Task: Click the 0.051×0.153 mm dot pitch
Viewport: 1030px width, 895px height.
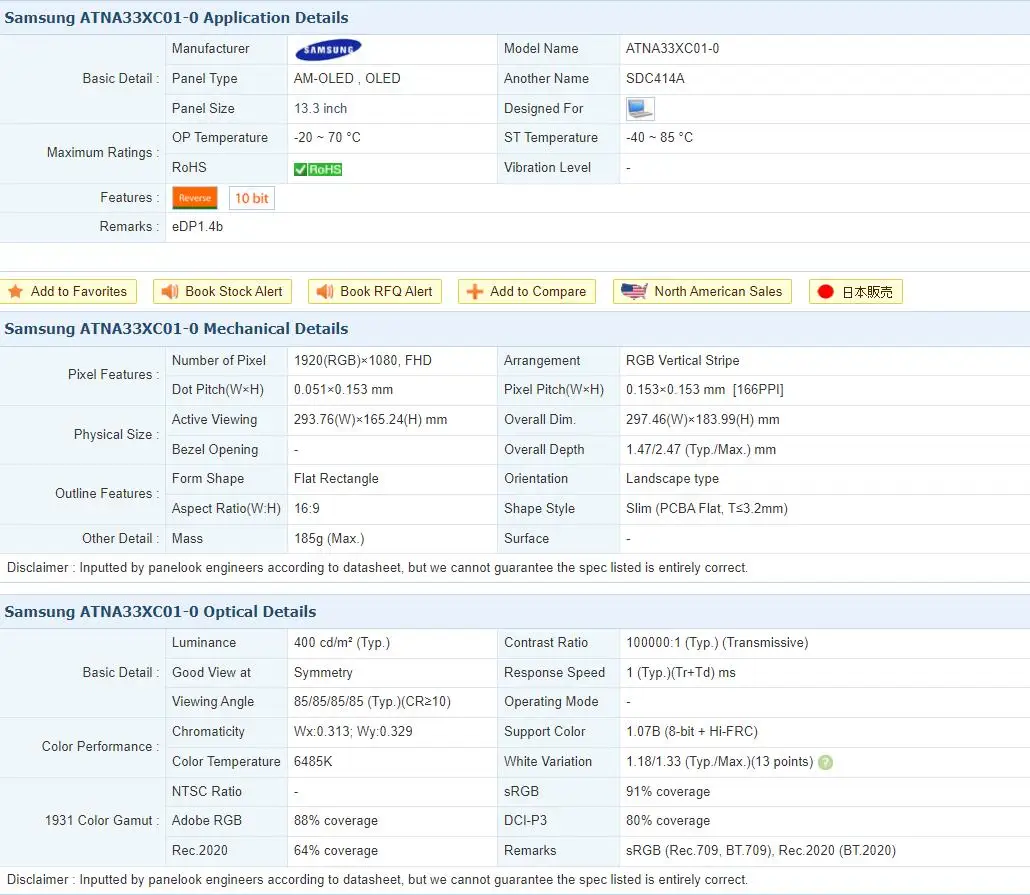Action: tap(343, 390)
